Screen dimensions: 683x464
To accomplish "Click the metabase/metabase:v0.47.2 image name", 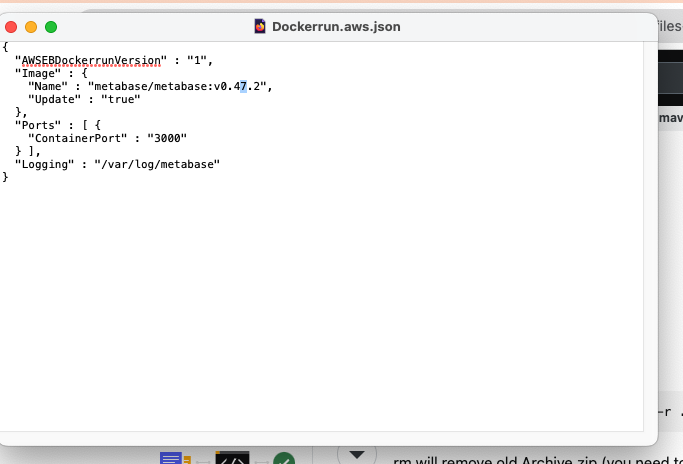I will point(177,87).
